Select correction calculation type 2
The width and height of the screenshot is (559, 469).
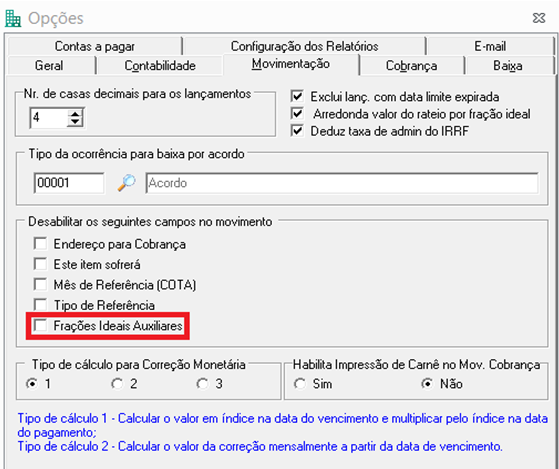117,384
